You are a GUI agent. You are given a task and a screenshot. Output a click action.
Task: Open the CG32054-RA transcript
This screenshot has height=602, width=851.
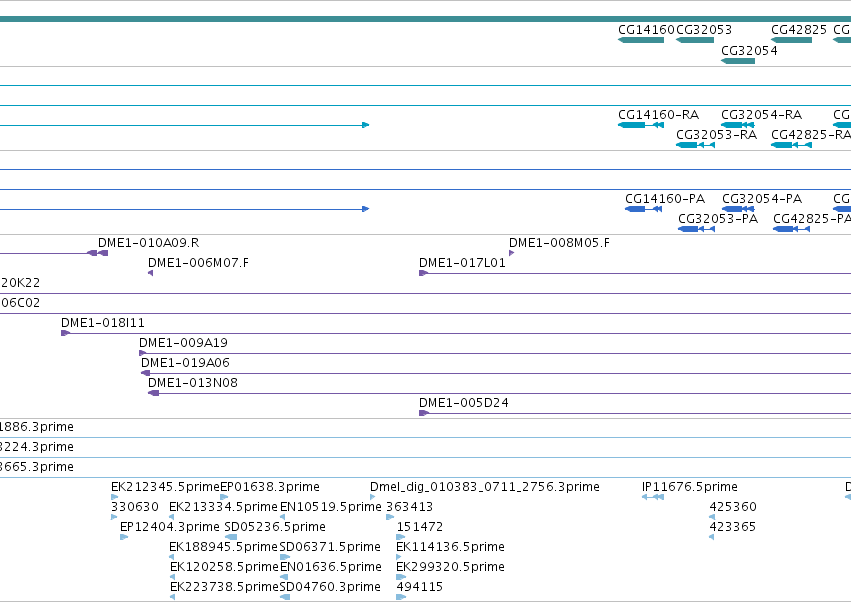tap(738, 125)
